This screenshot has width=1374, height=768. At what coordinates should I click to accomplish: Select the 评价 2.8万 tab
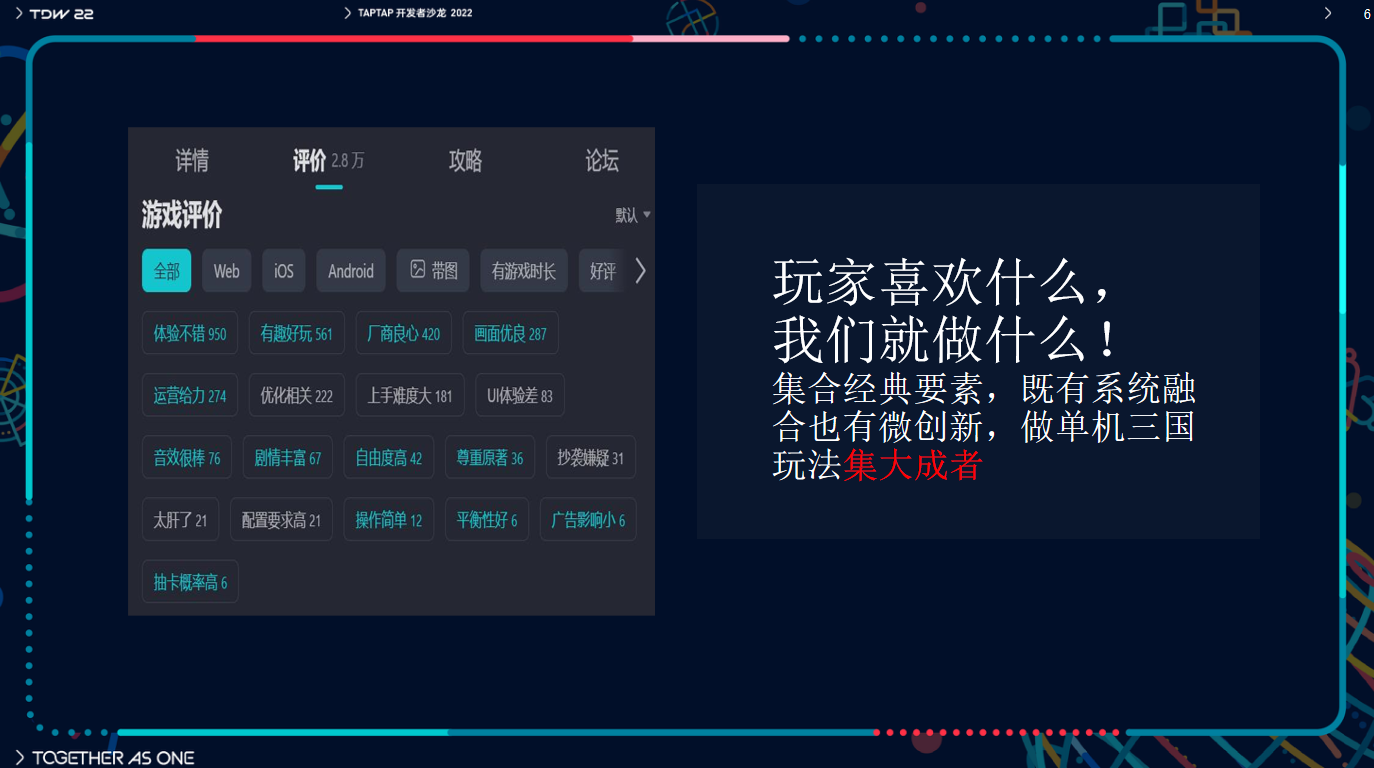click(328, 161)
